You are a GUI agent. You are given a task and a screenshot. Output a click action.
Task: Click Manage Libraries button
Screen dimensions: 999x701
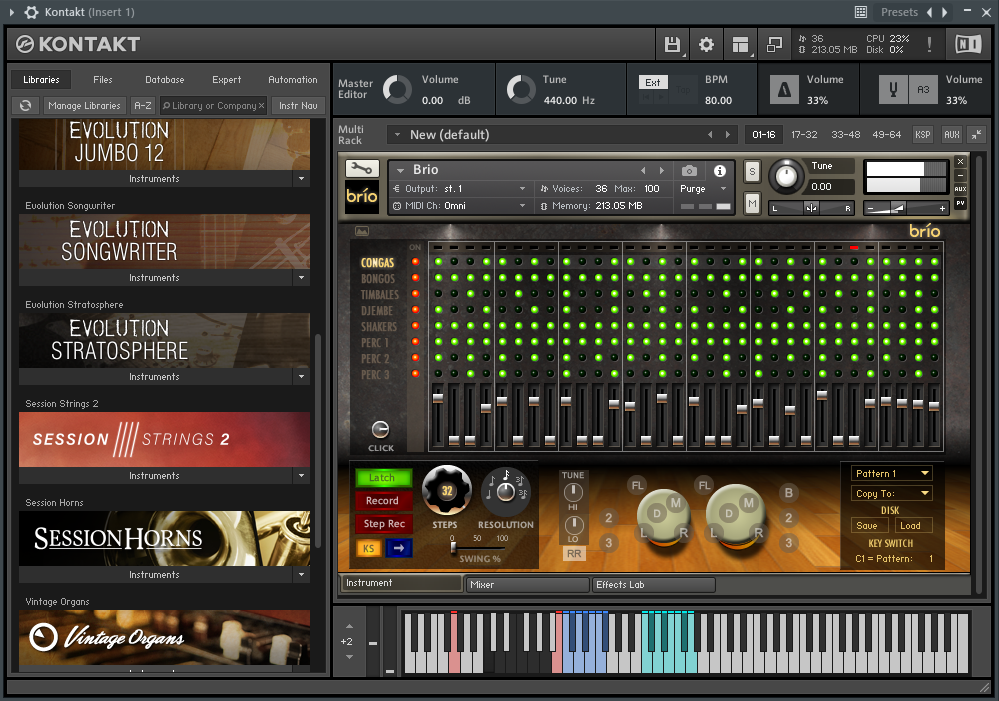[x=84, y=106]
